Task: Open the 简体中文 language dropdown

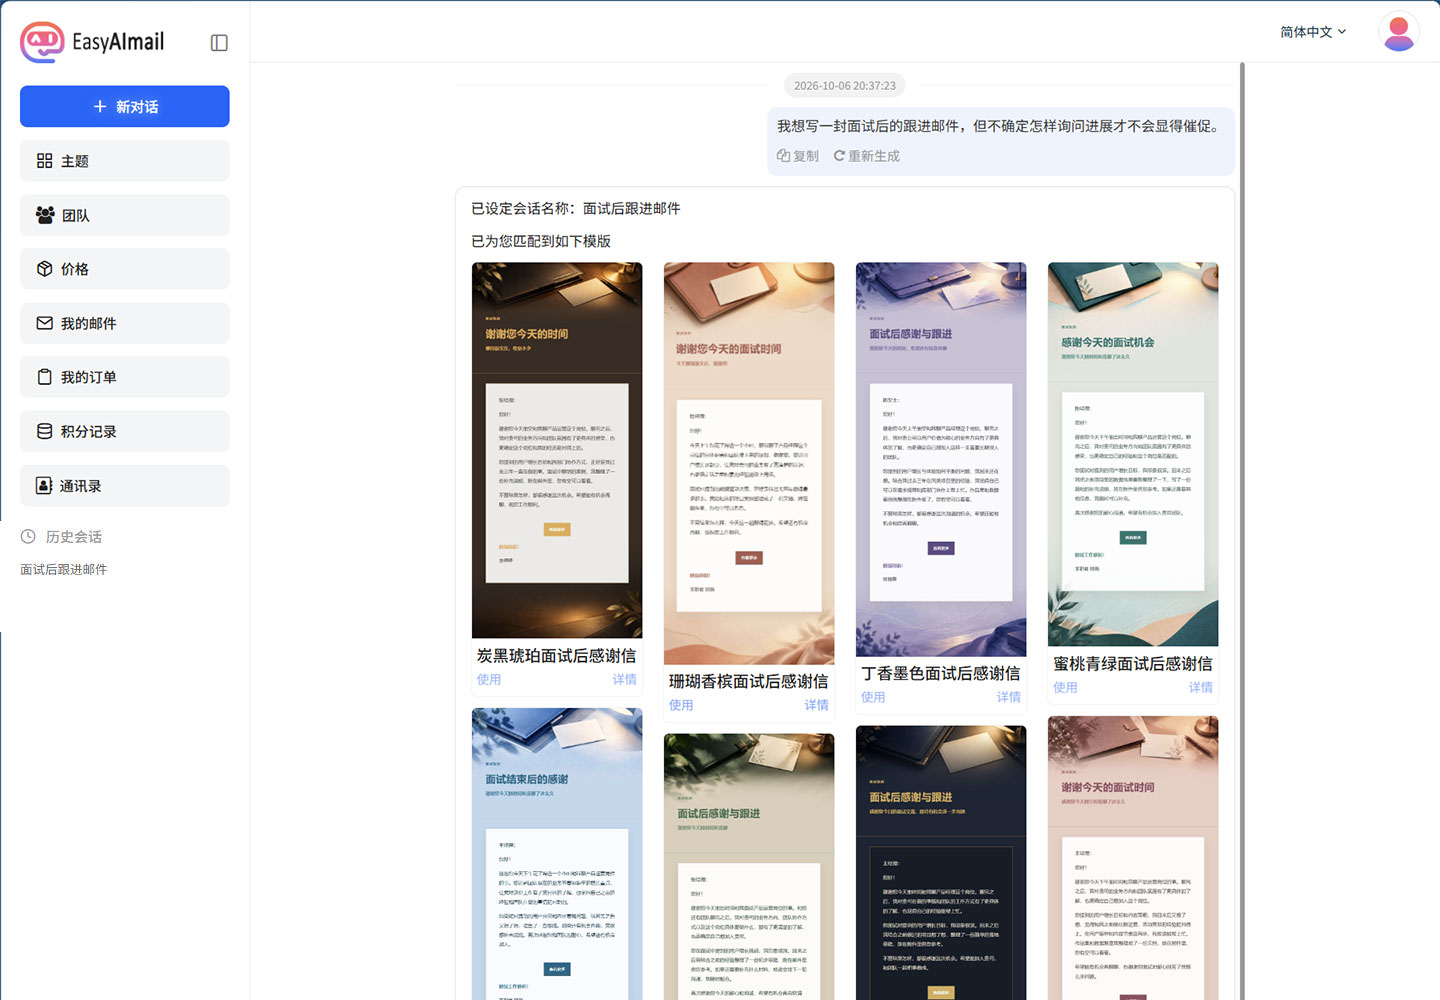Action: (x=1313, y=32)
